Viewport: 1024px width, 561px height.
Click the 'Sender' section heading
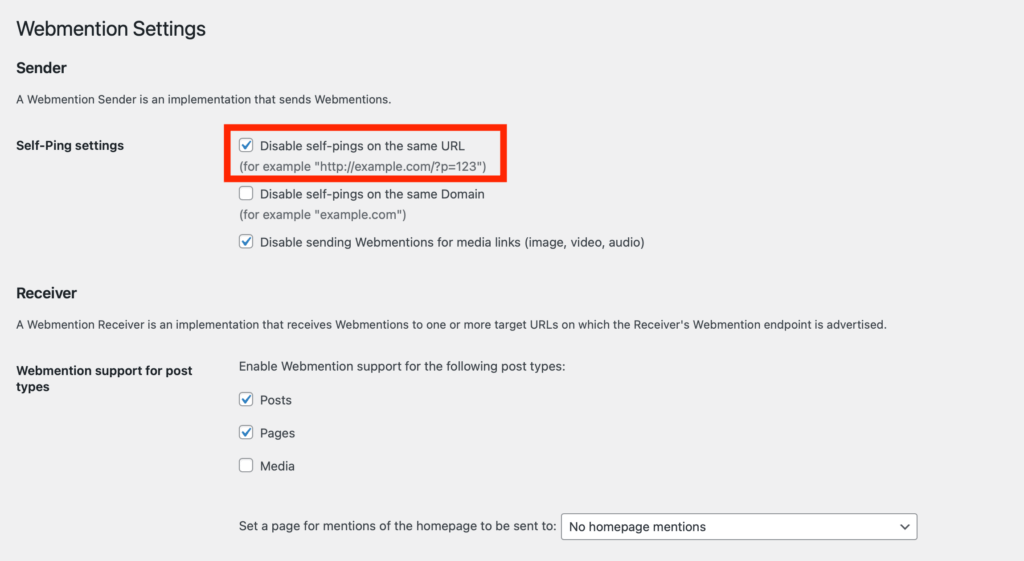click(x=41, y=68)
